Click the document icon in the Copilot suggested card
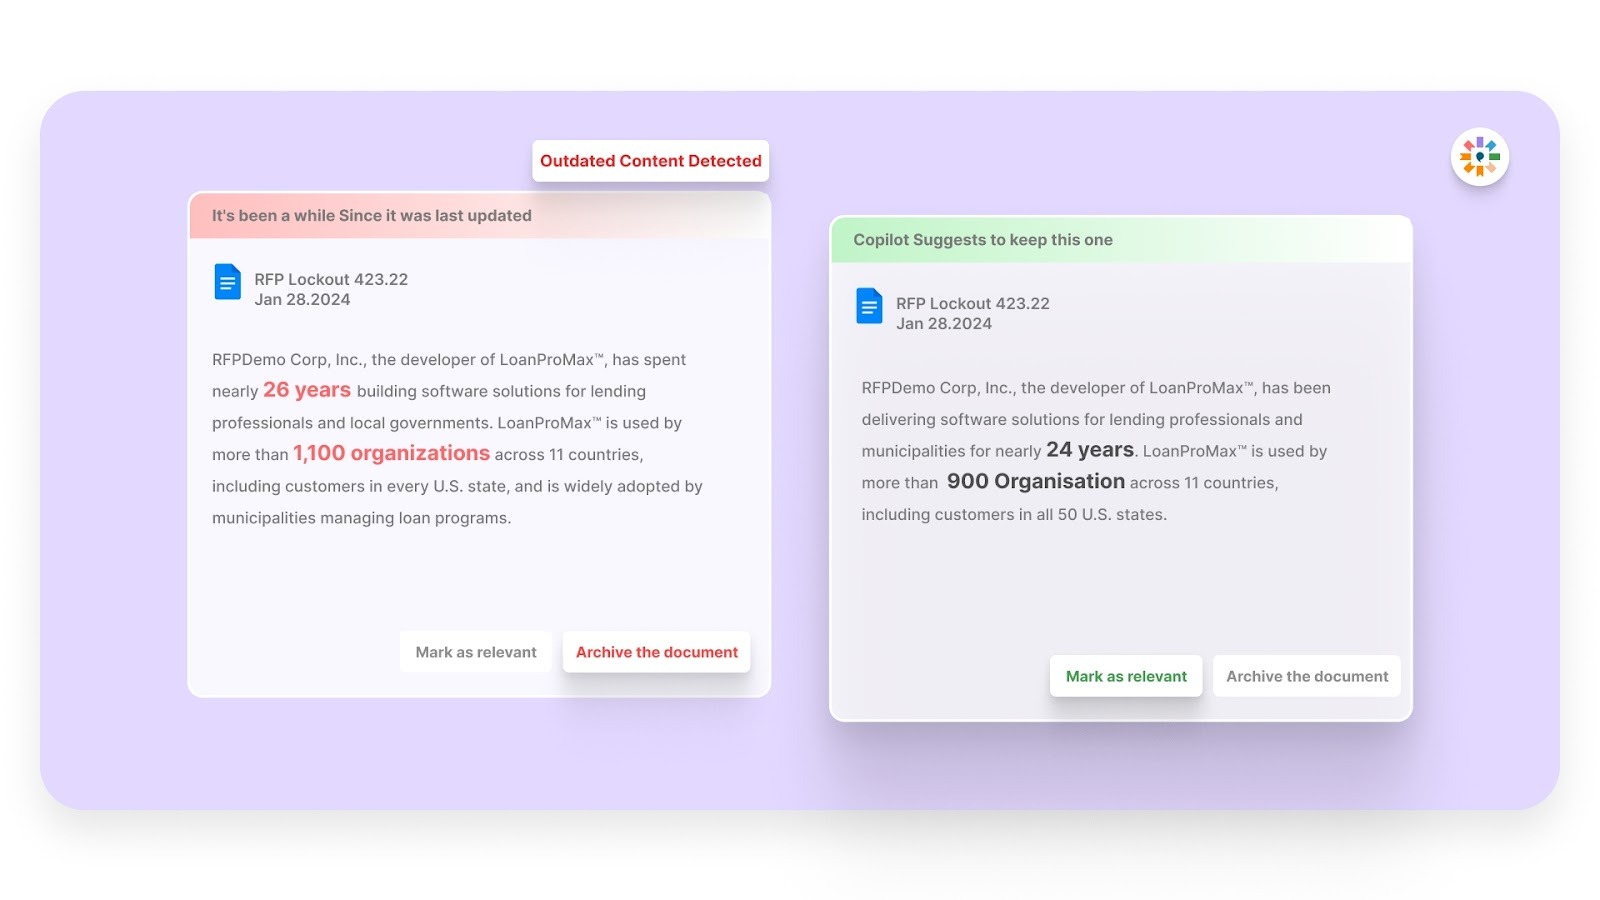The height and width of the screenshot is (900, 1600). [868, 306]
